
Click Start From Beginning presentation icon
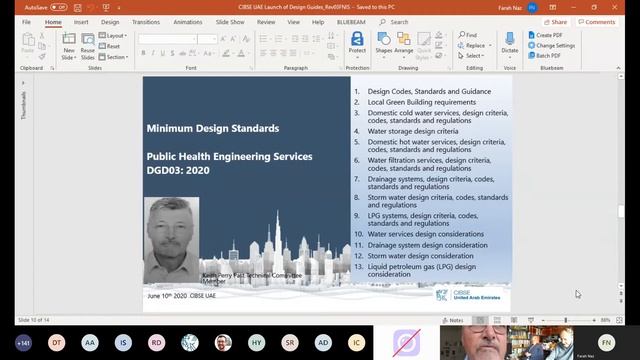point(106,7)
